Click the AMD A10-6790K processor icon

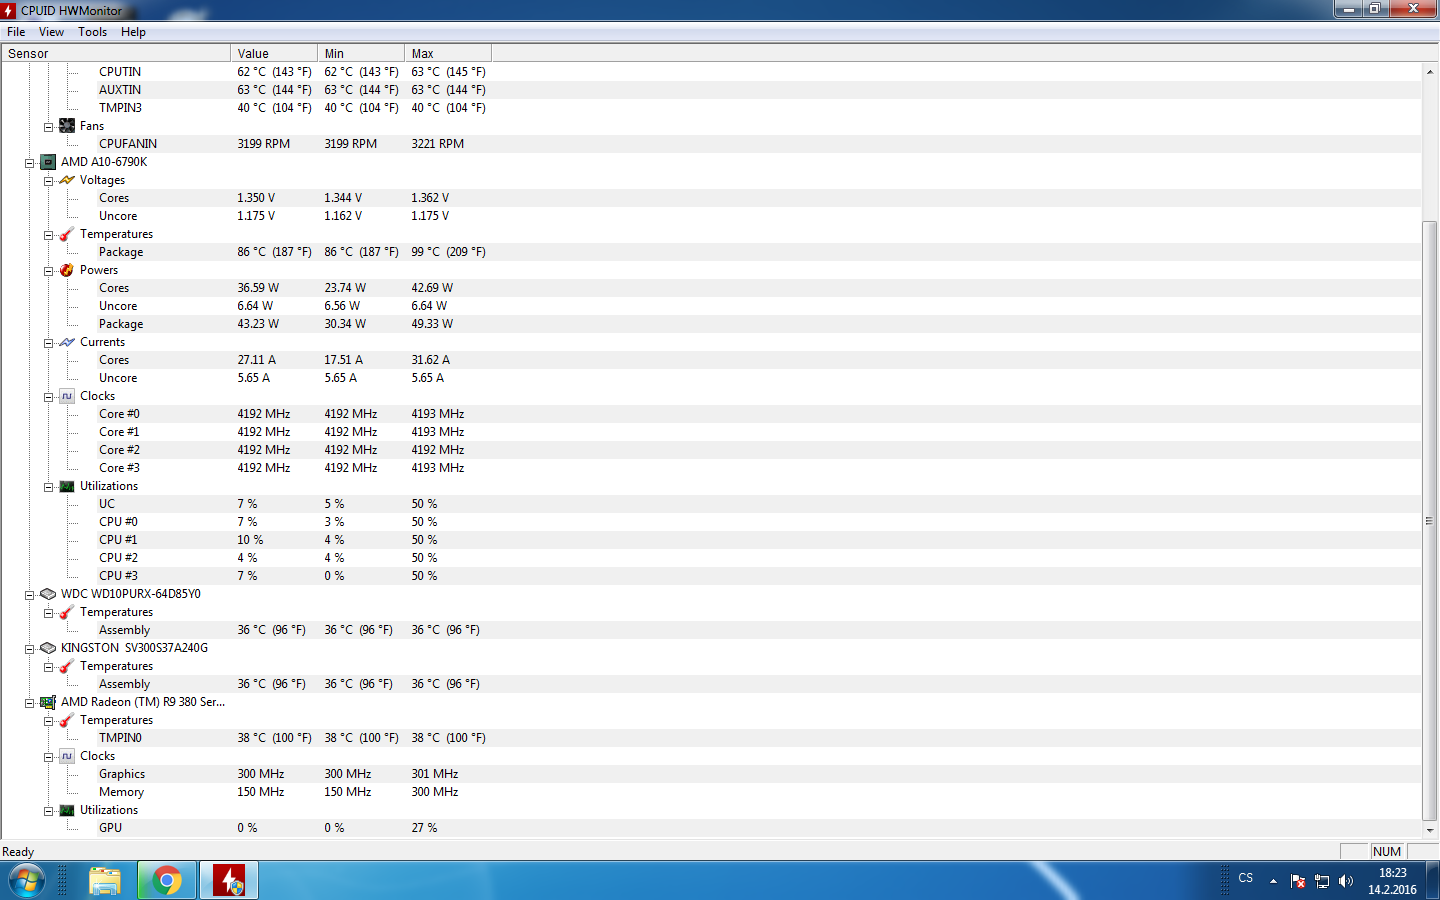pyautogui.click(x=48, y=162)
